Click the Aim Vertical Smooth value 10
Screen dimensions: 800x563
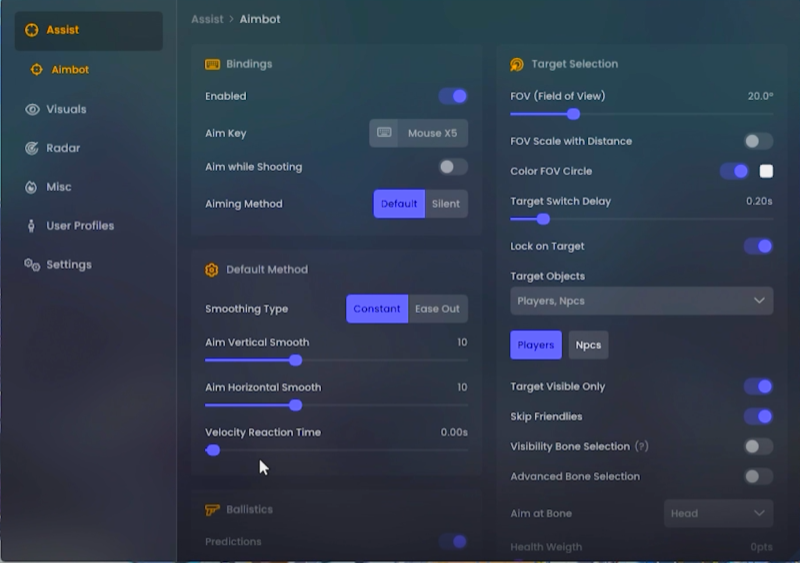tap(462, 342)
